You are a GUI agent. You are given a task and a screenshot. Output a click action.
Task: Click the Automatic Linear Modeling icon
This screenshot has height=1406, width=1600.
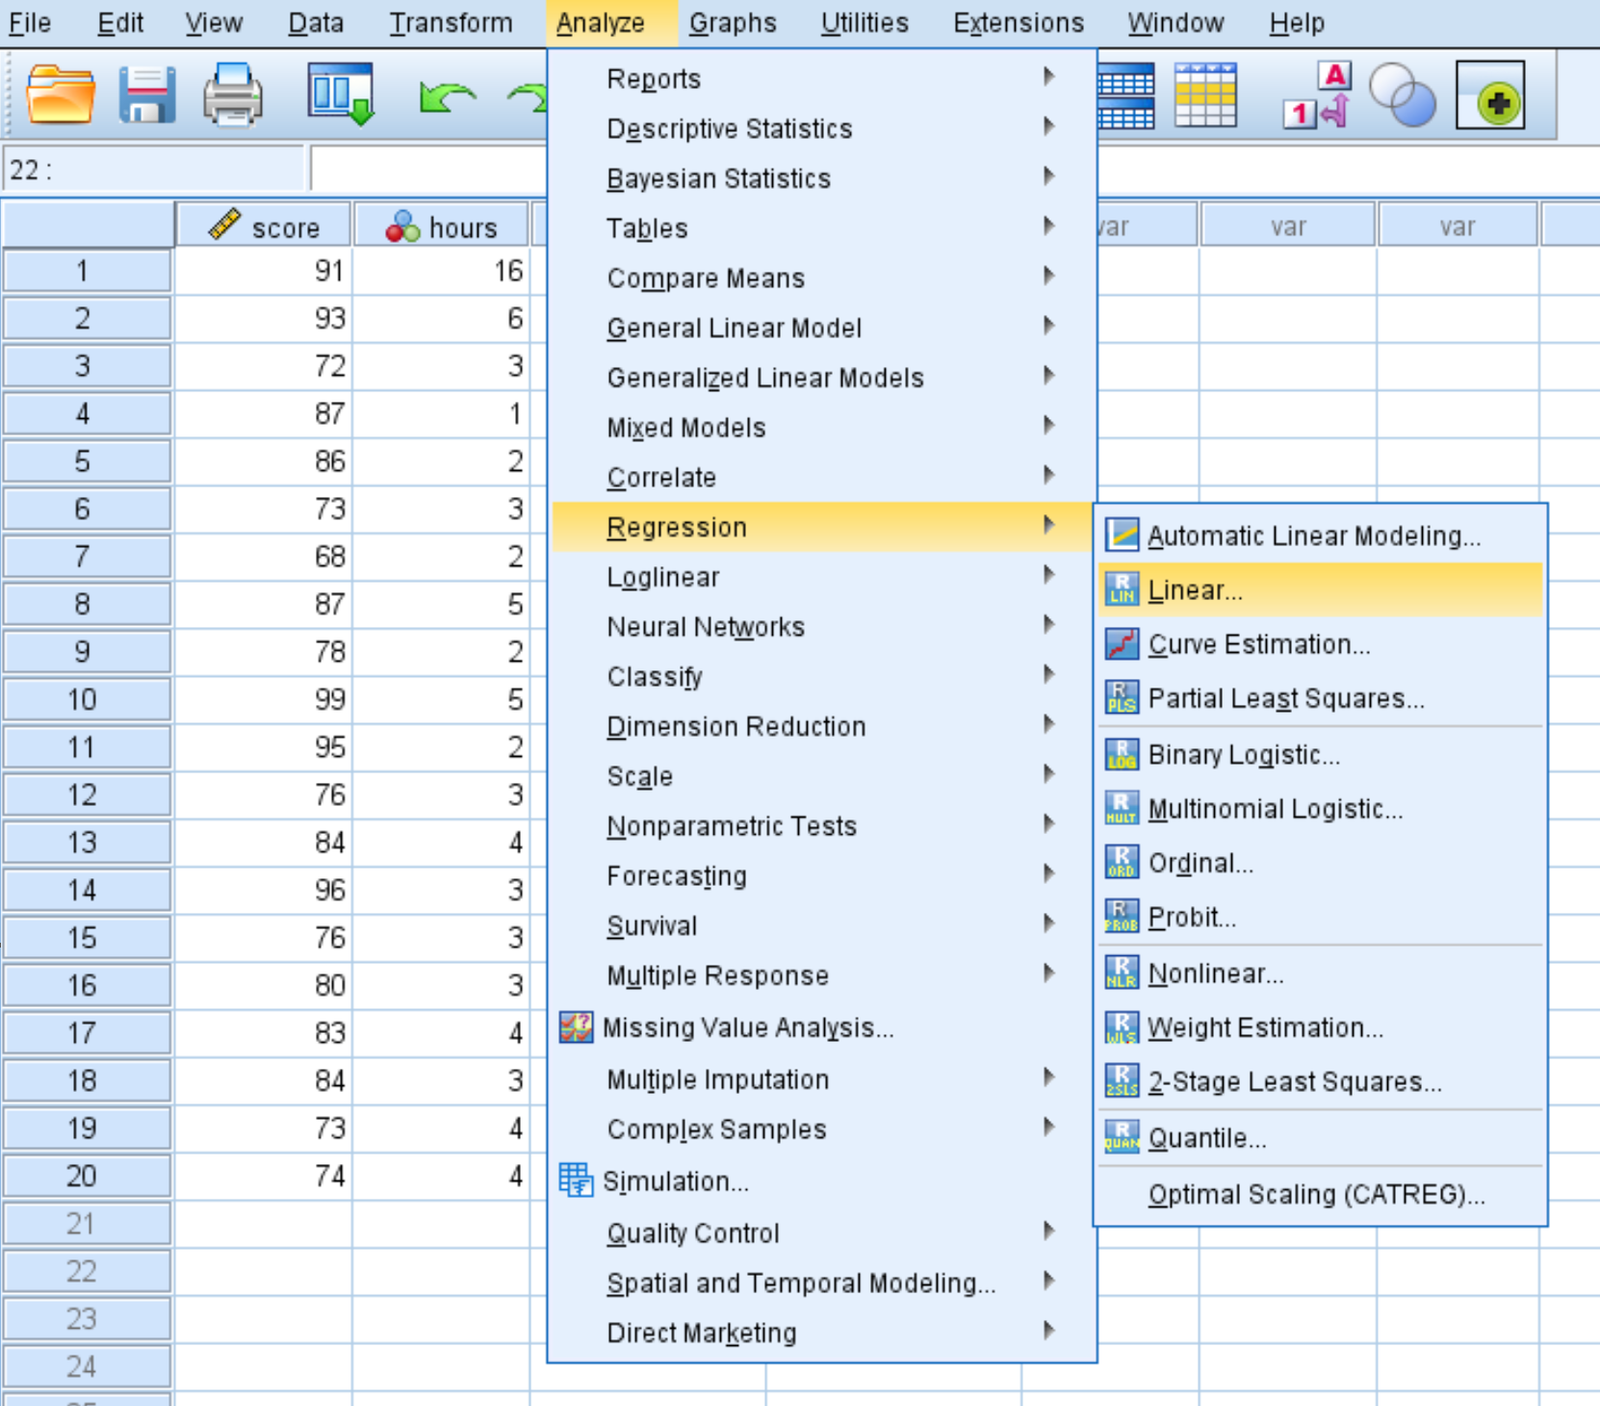(1122, 535)
